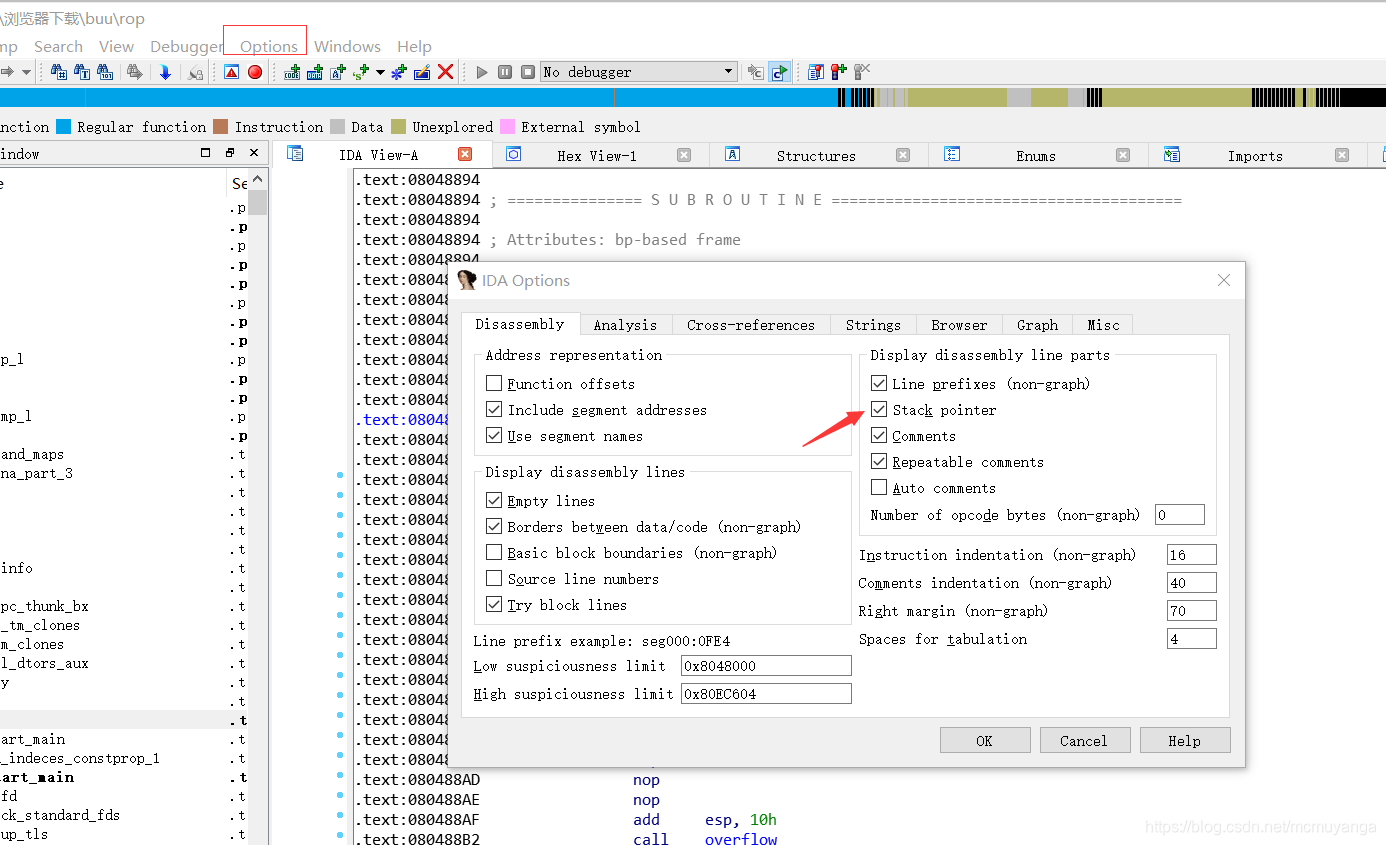Toggle Empty lines checkbox

pyautogui.click(x=494, y=500)
